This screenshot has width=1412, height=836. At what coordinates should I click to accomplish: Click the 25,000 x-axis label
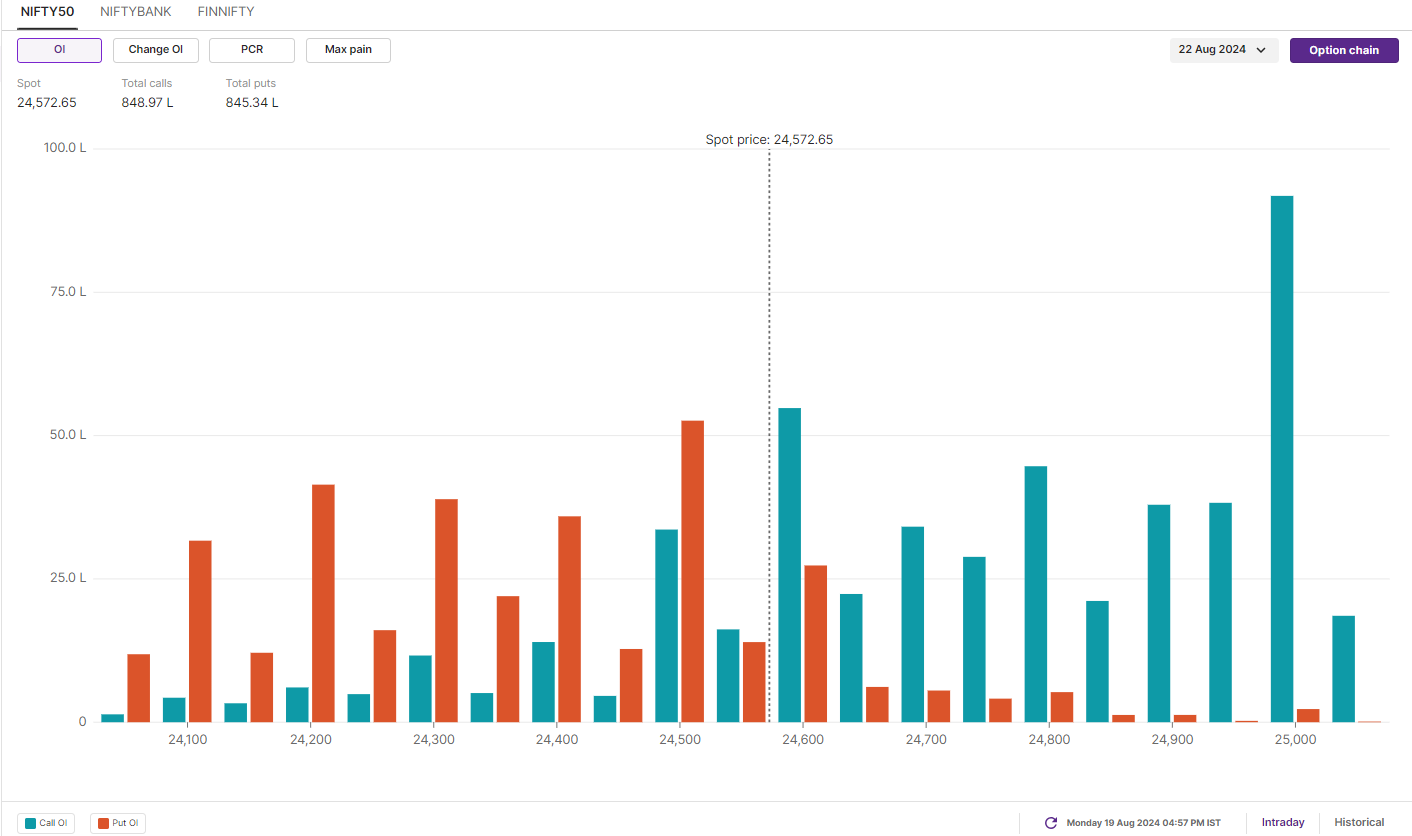click(x=1296, y=740)
